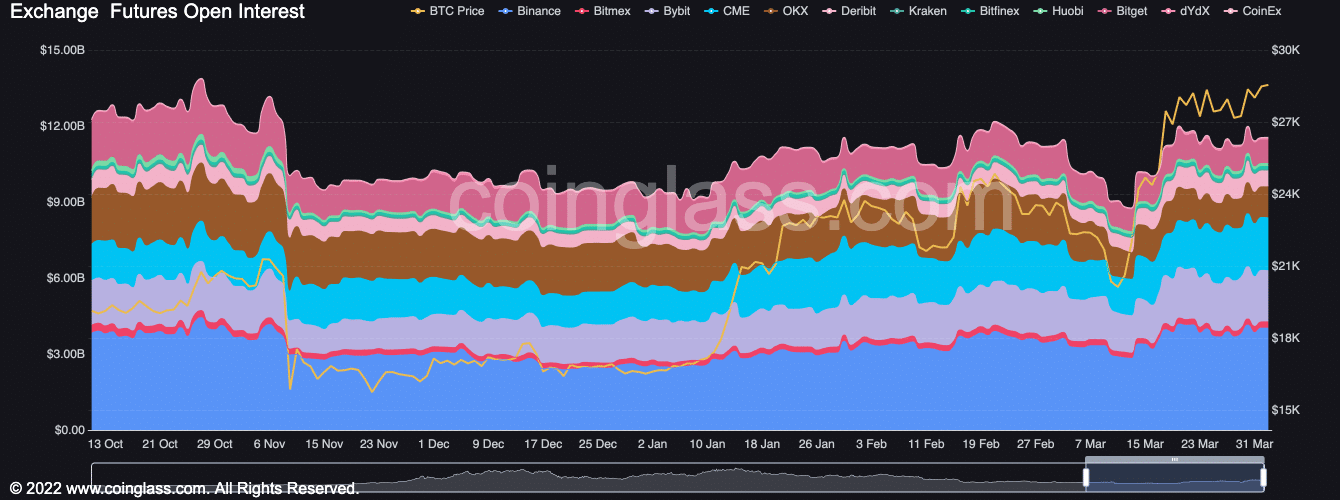Click the $24K price axis label
Viewport: 1340px width, 500px height.
[x=1284, y=194]
